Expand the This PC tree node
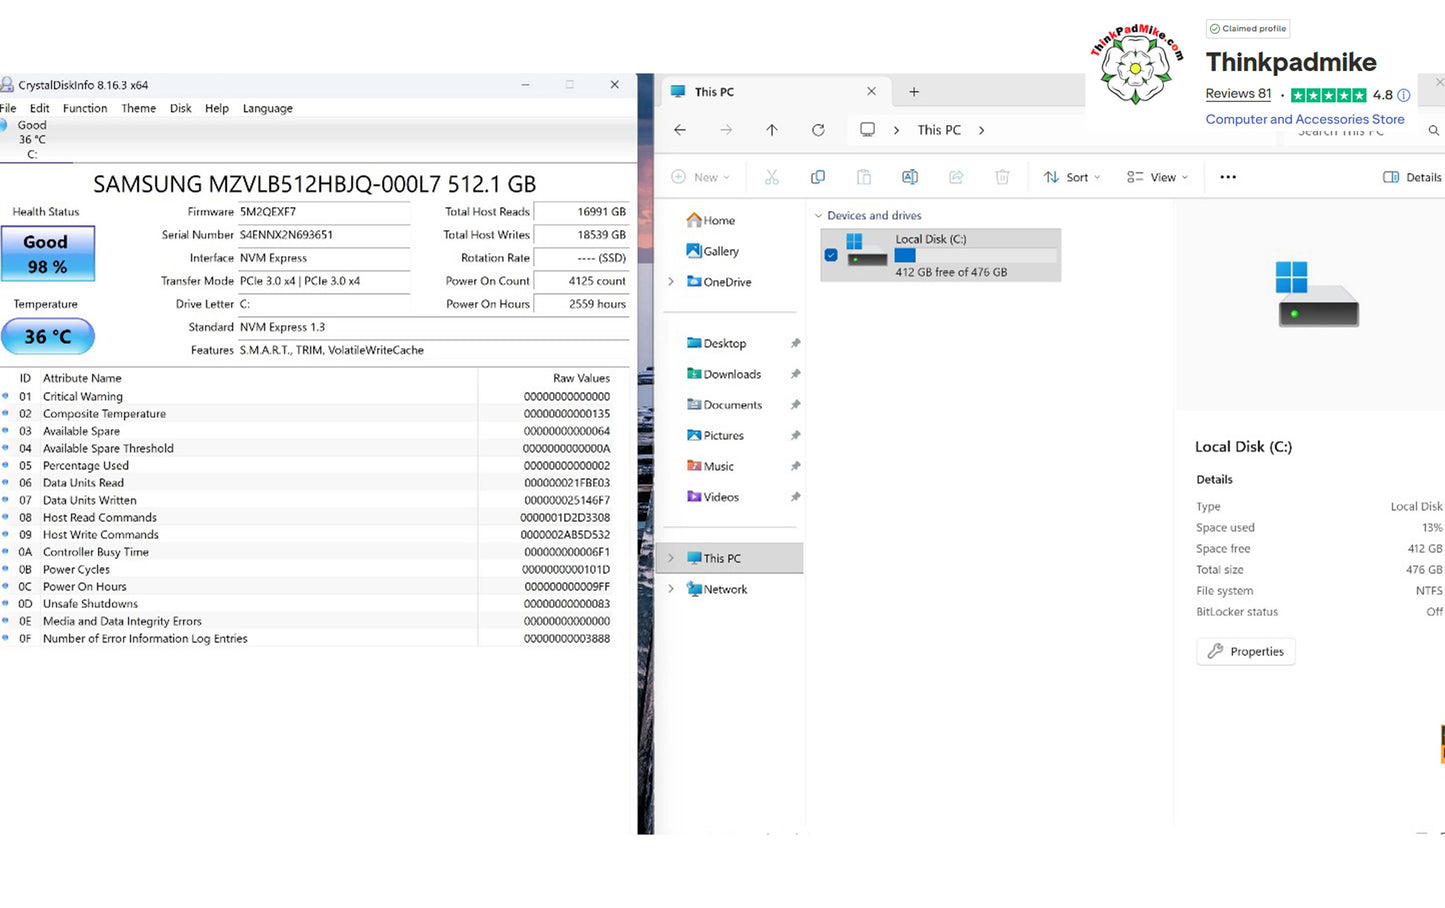 click(x=671, y=558)
